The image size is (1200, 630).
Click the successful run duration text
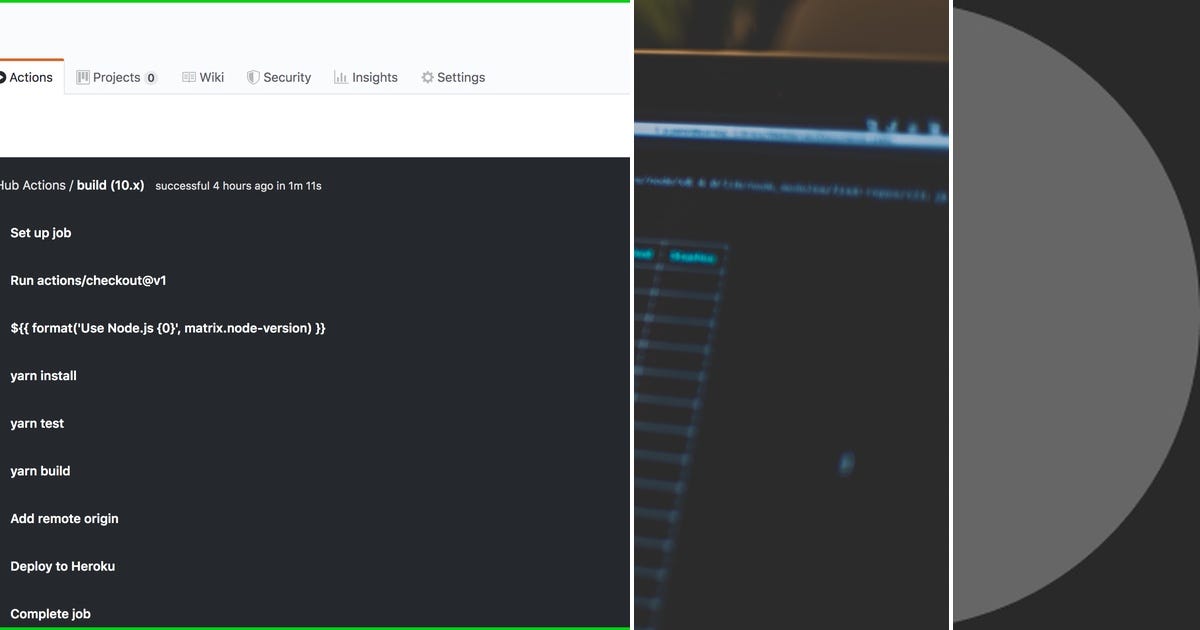click(x=238, y=186)
